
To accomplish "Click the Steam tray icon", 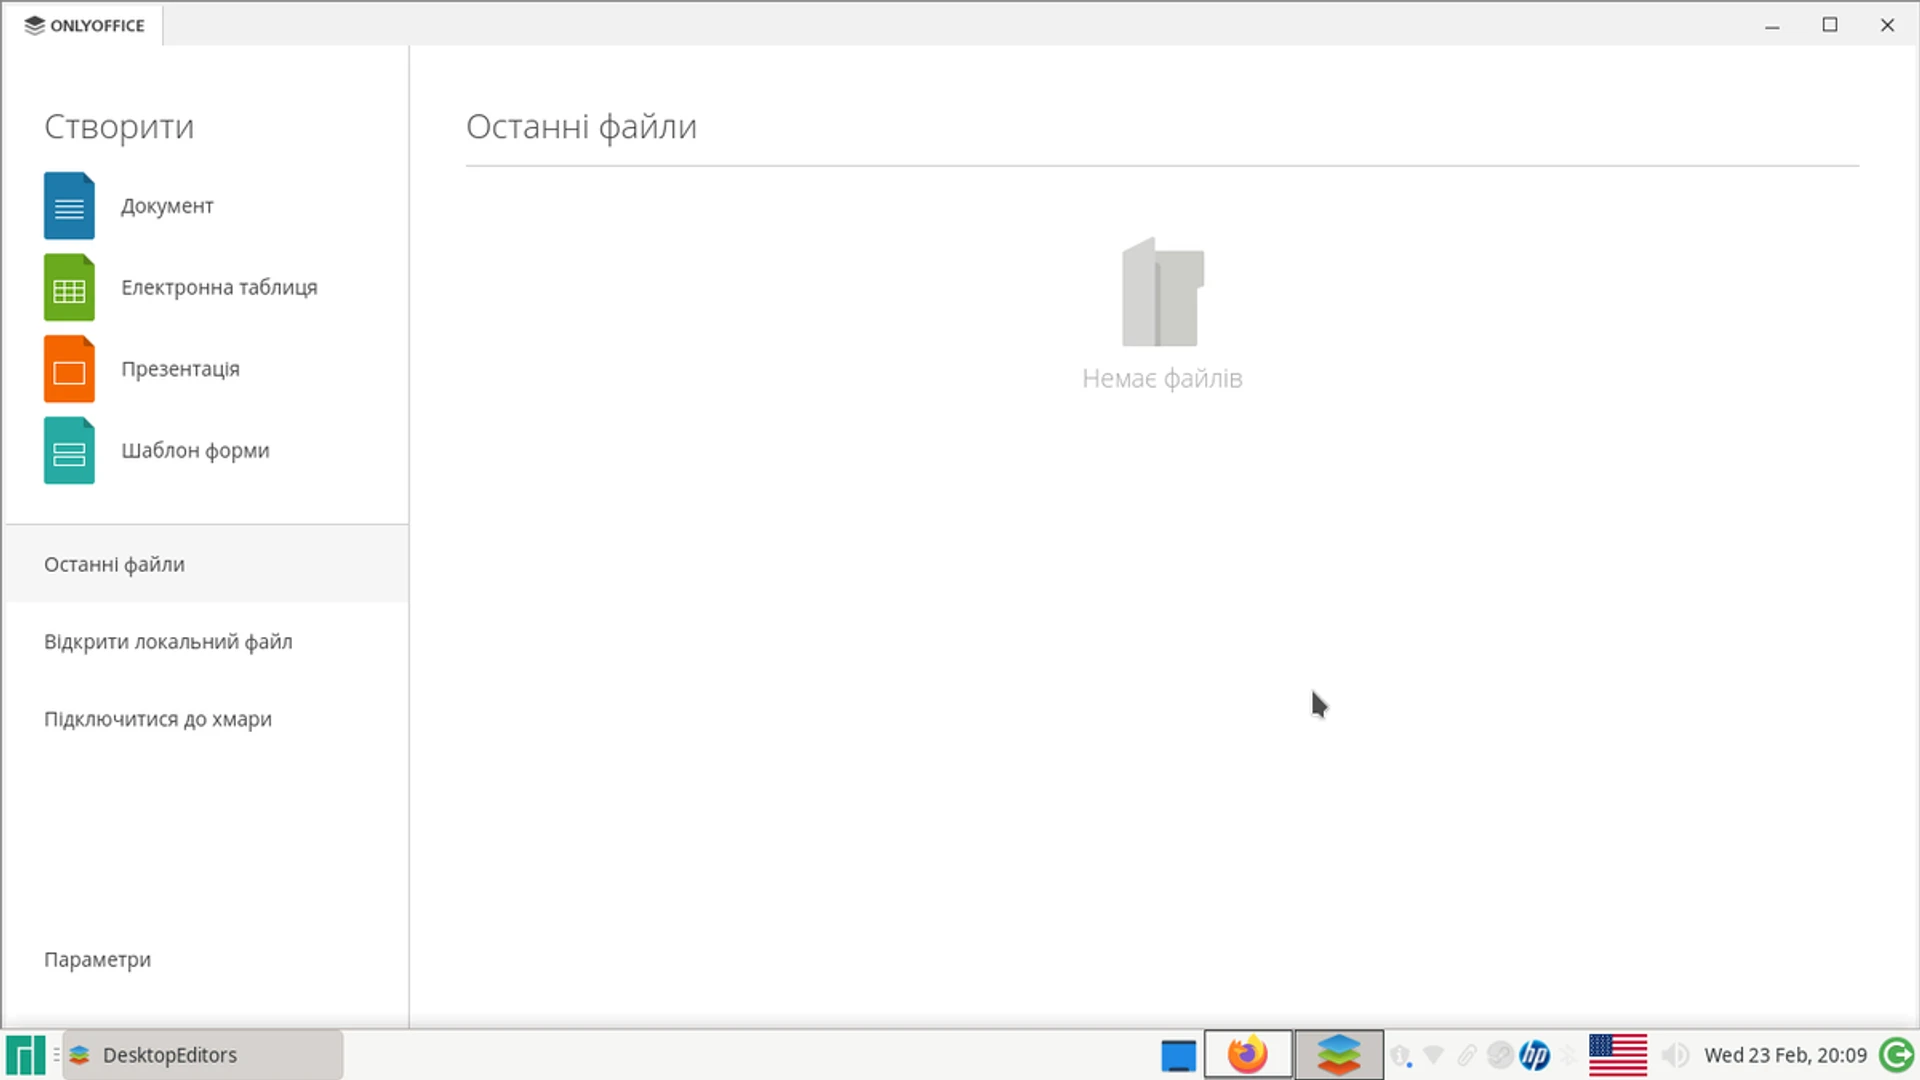I will 1500,1055.
